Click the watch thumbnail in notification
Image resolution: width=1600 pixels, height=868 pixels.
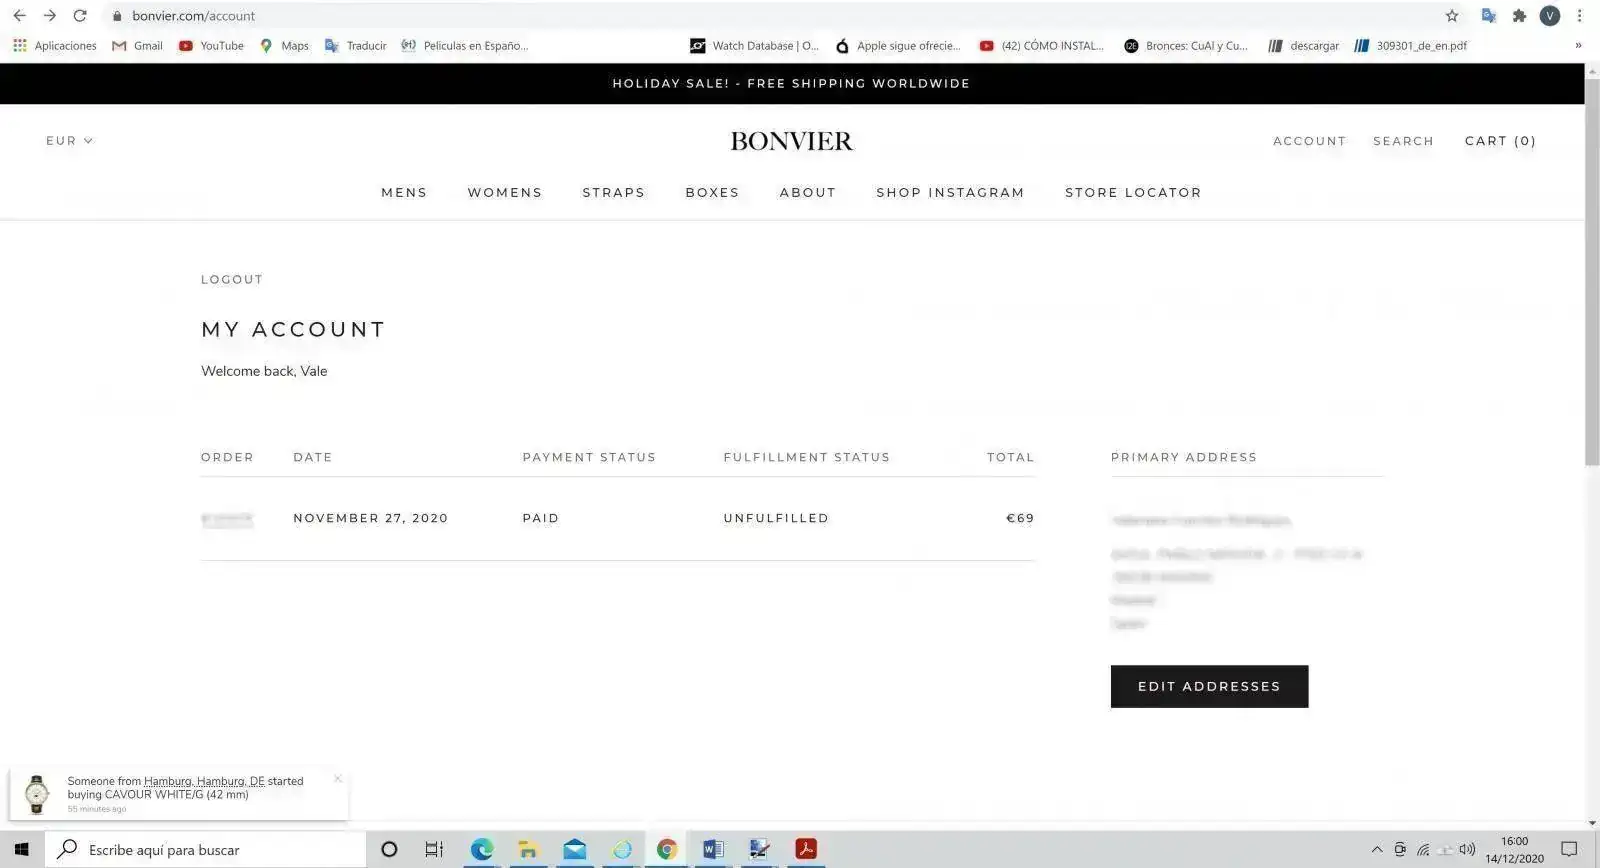(x=37, y=794)
